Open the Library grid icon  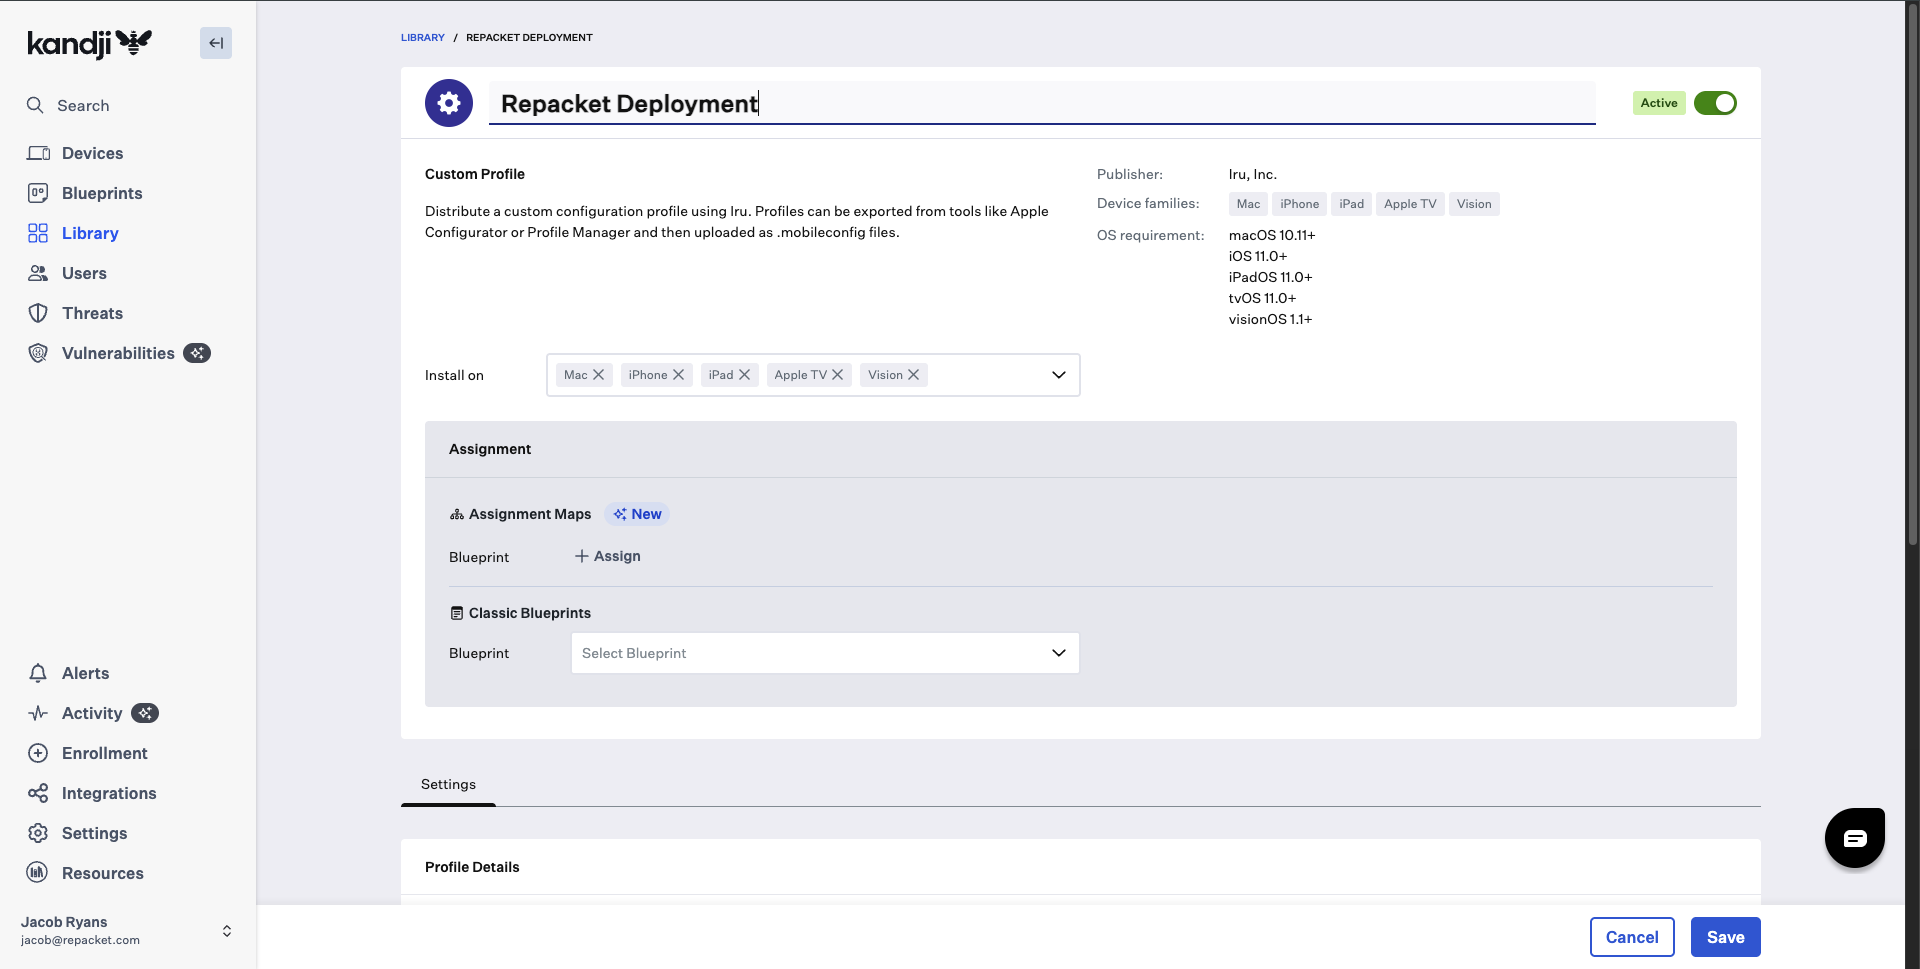(38, 233)
